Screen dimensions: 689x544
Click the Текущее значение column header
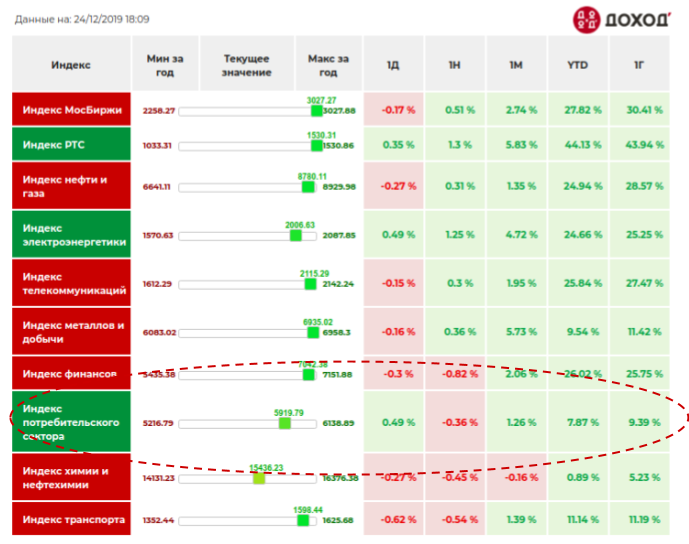247,65
